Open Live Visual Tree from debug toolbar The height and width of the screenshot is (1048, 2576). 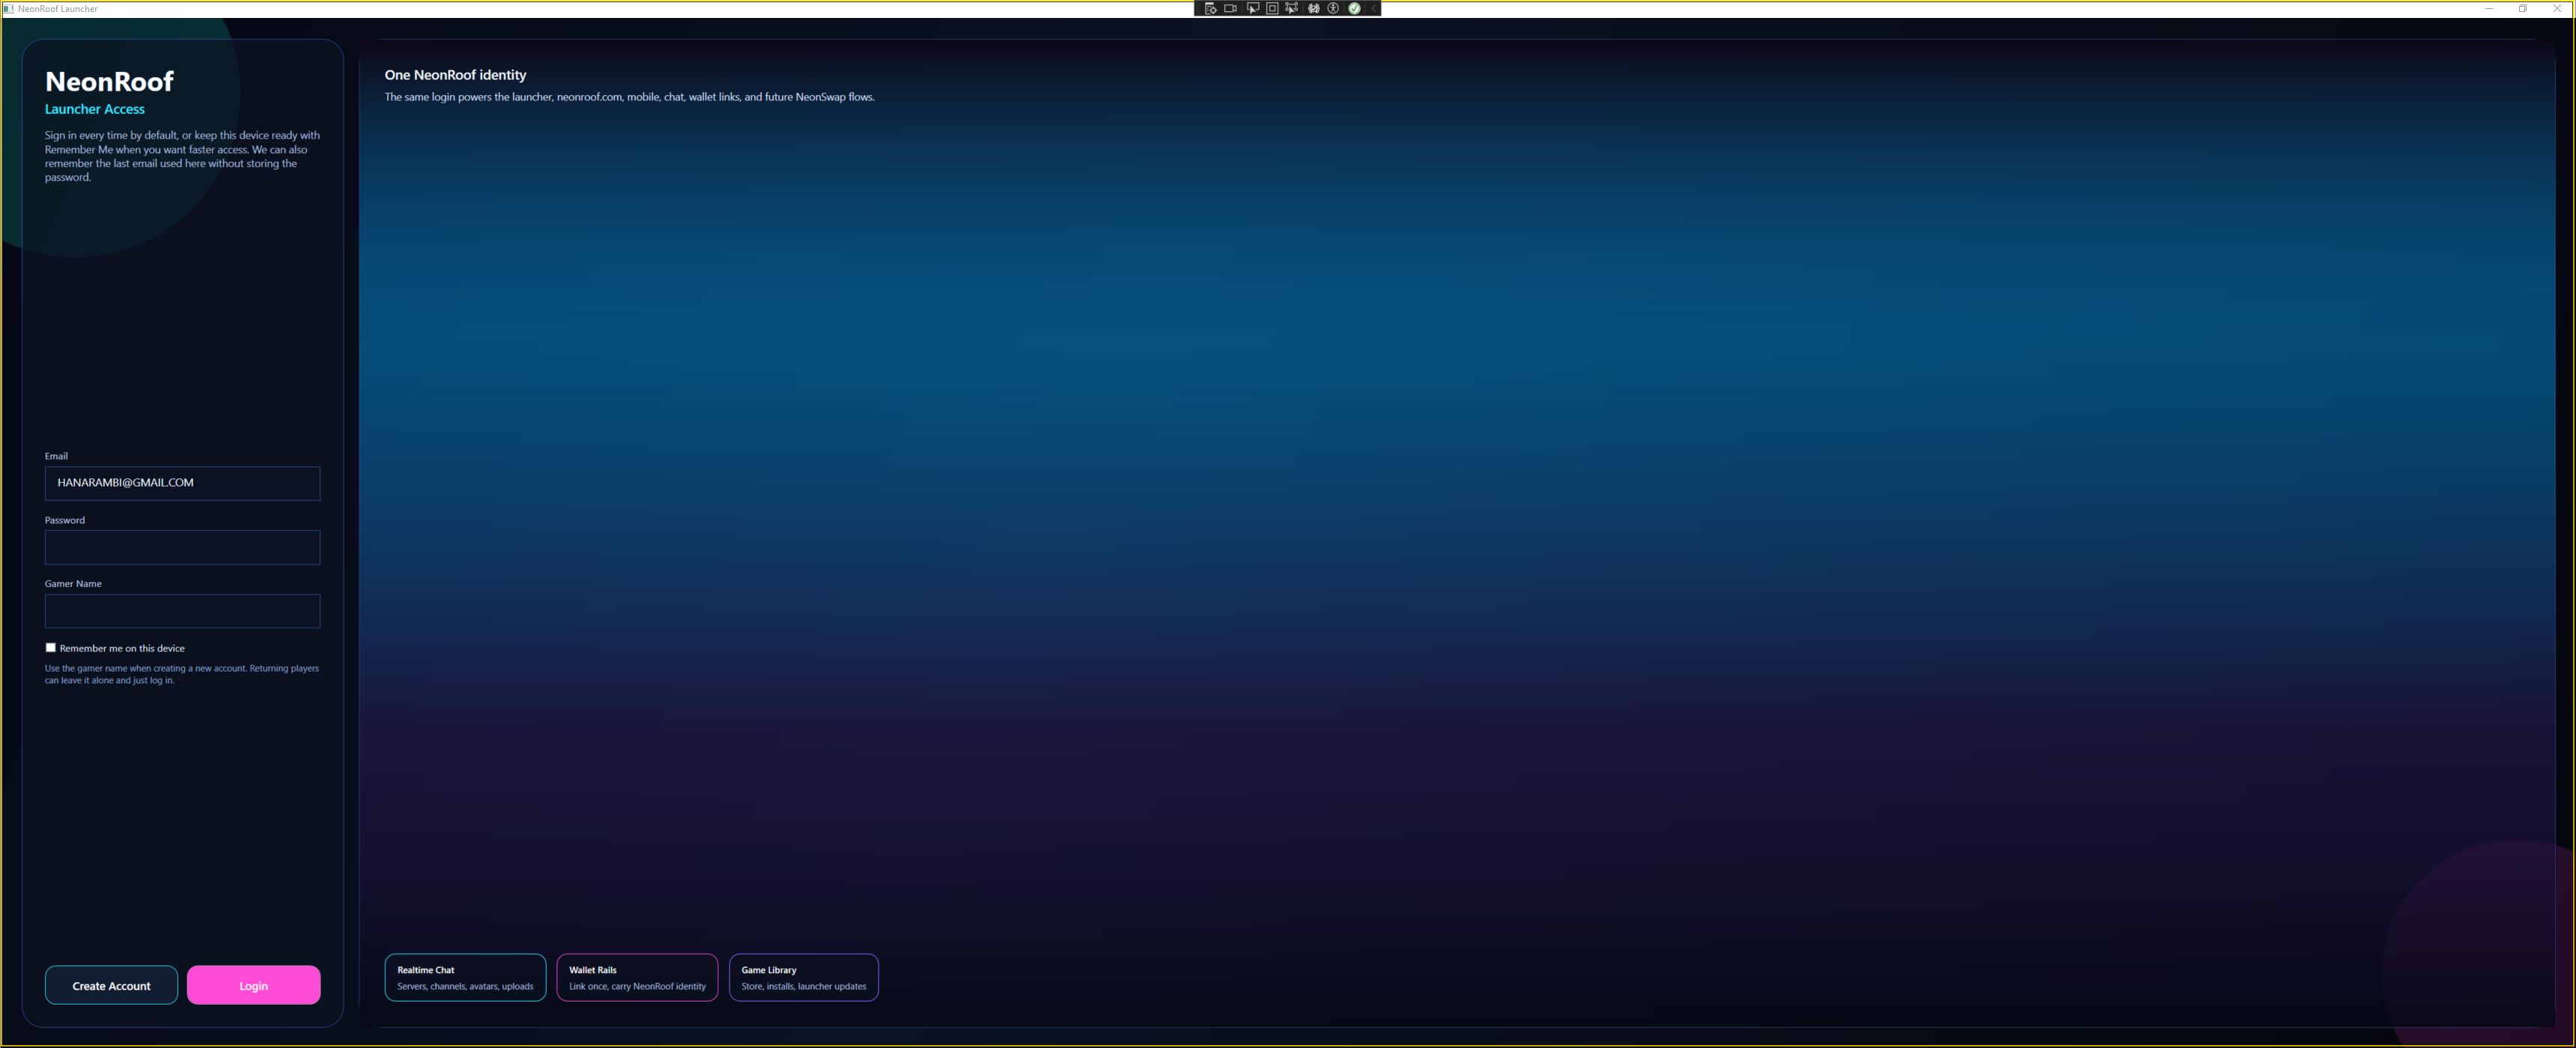pyautogui.click(x=1211, y=8)
